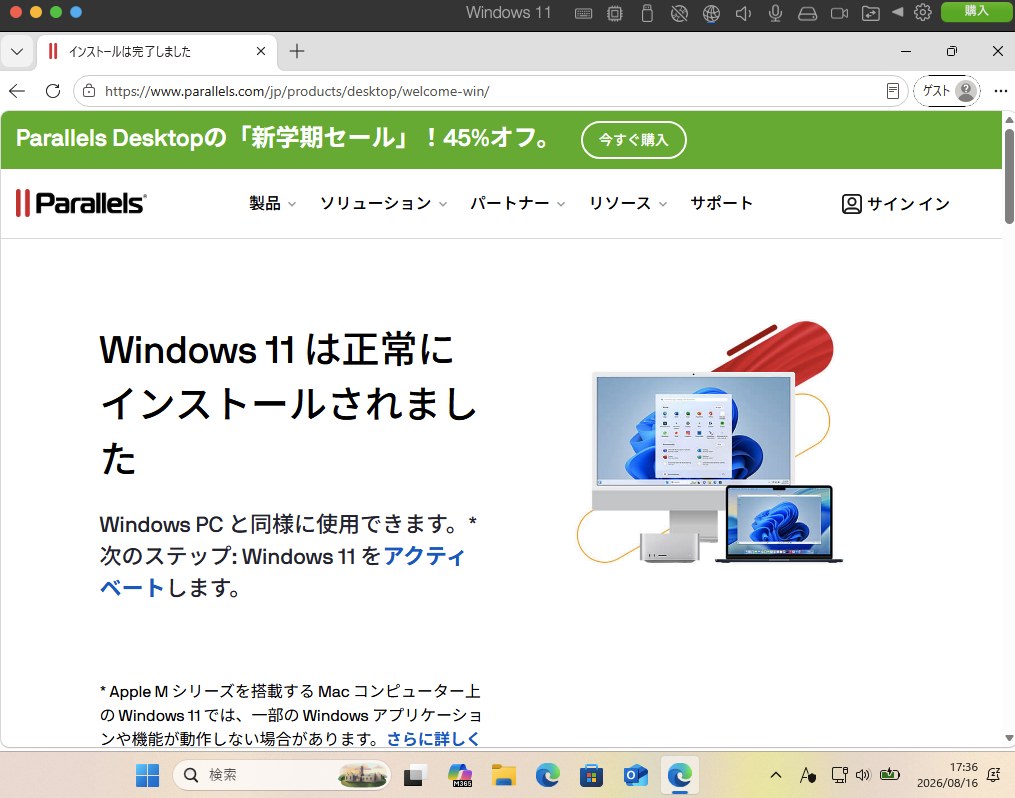Close the インストールは完了しました tab

point(261,50)
